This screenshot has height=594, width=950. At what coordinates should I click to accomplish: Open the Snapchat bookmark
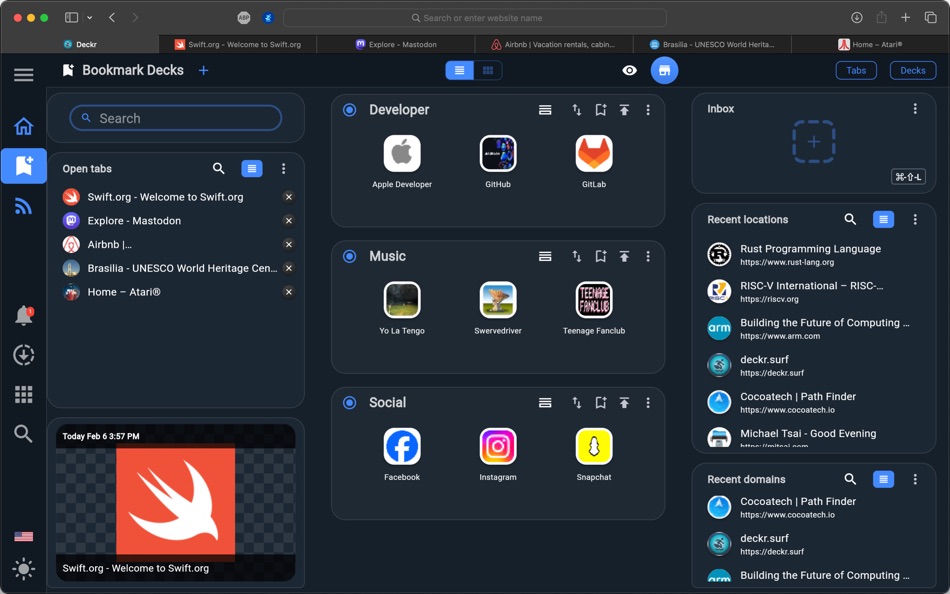594,446
